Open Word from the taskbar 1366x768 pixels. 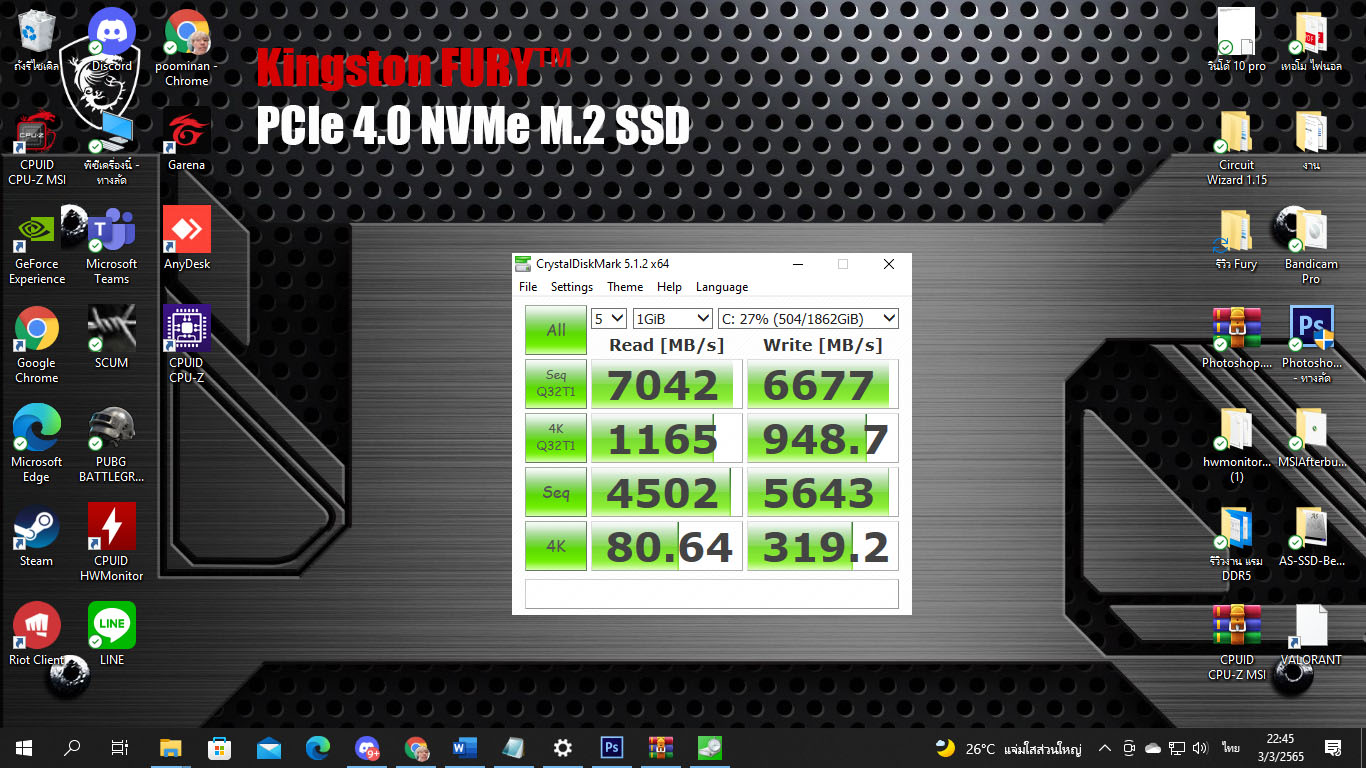tap(465, 747)
